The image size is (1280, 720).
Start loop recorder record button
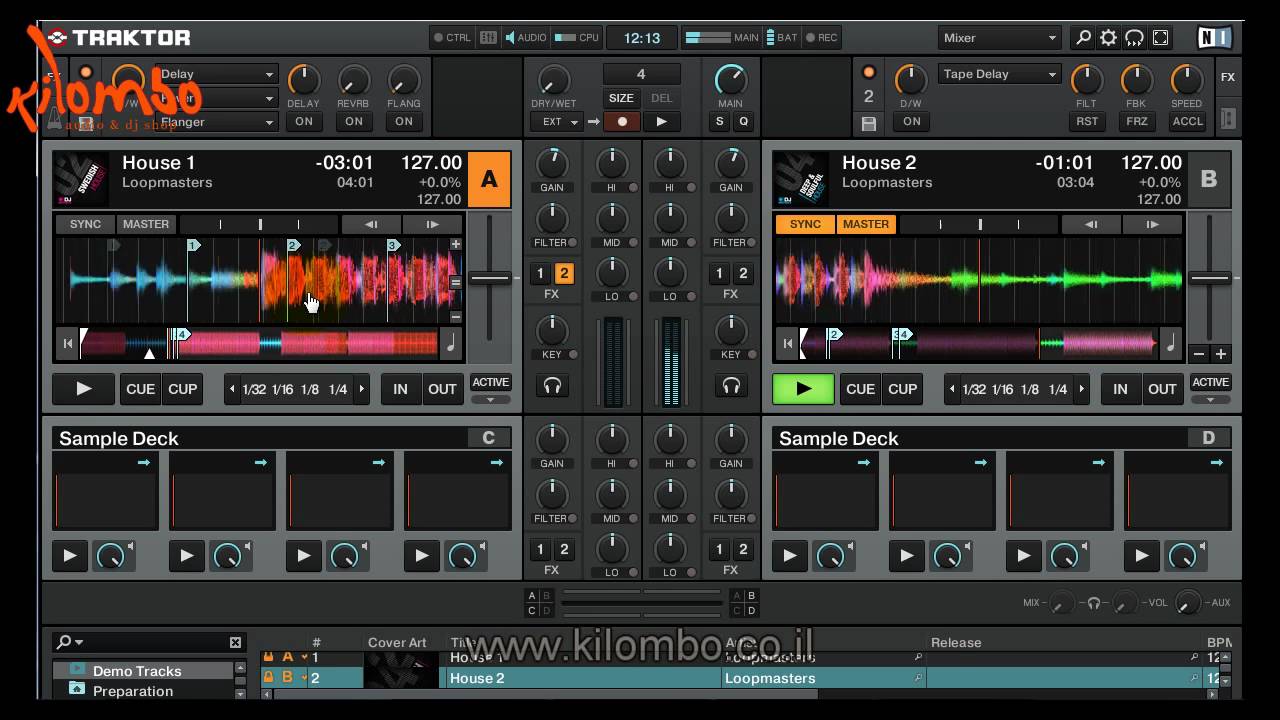coord(622,121)
